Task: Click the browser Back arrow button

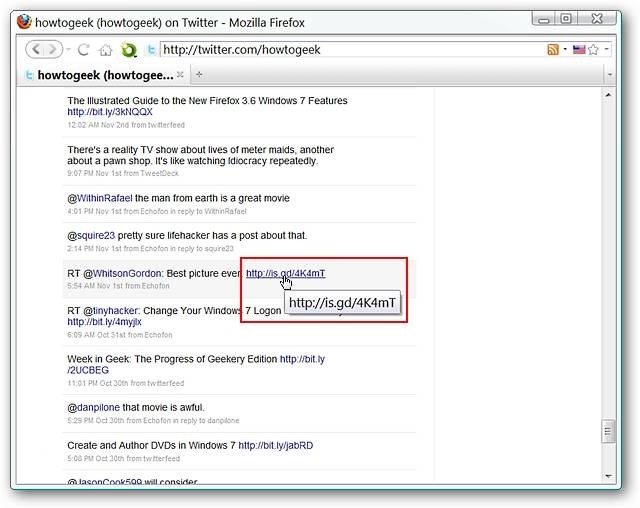Action: [x=36, y=50]
